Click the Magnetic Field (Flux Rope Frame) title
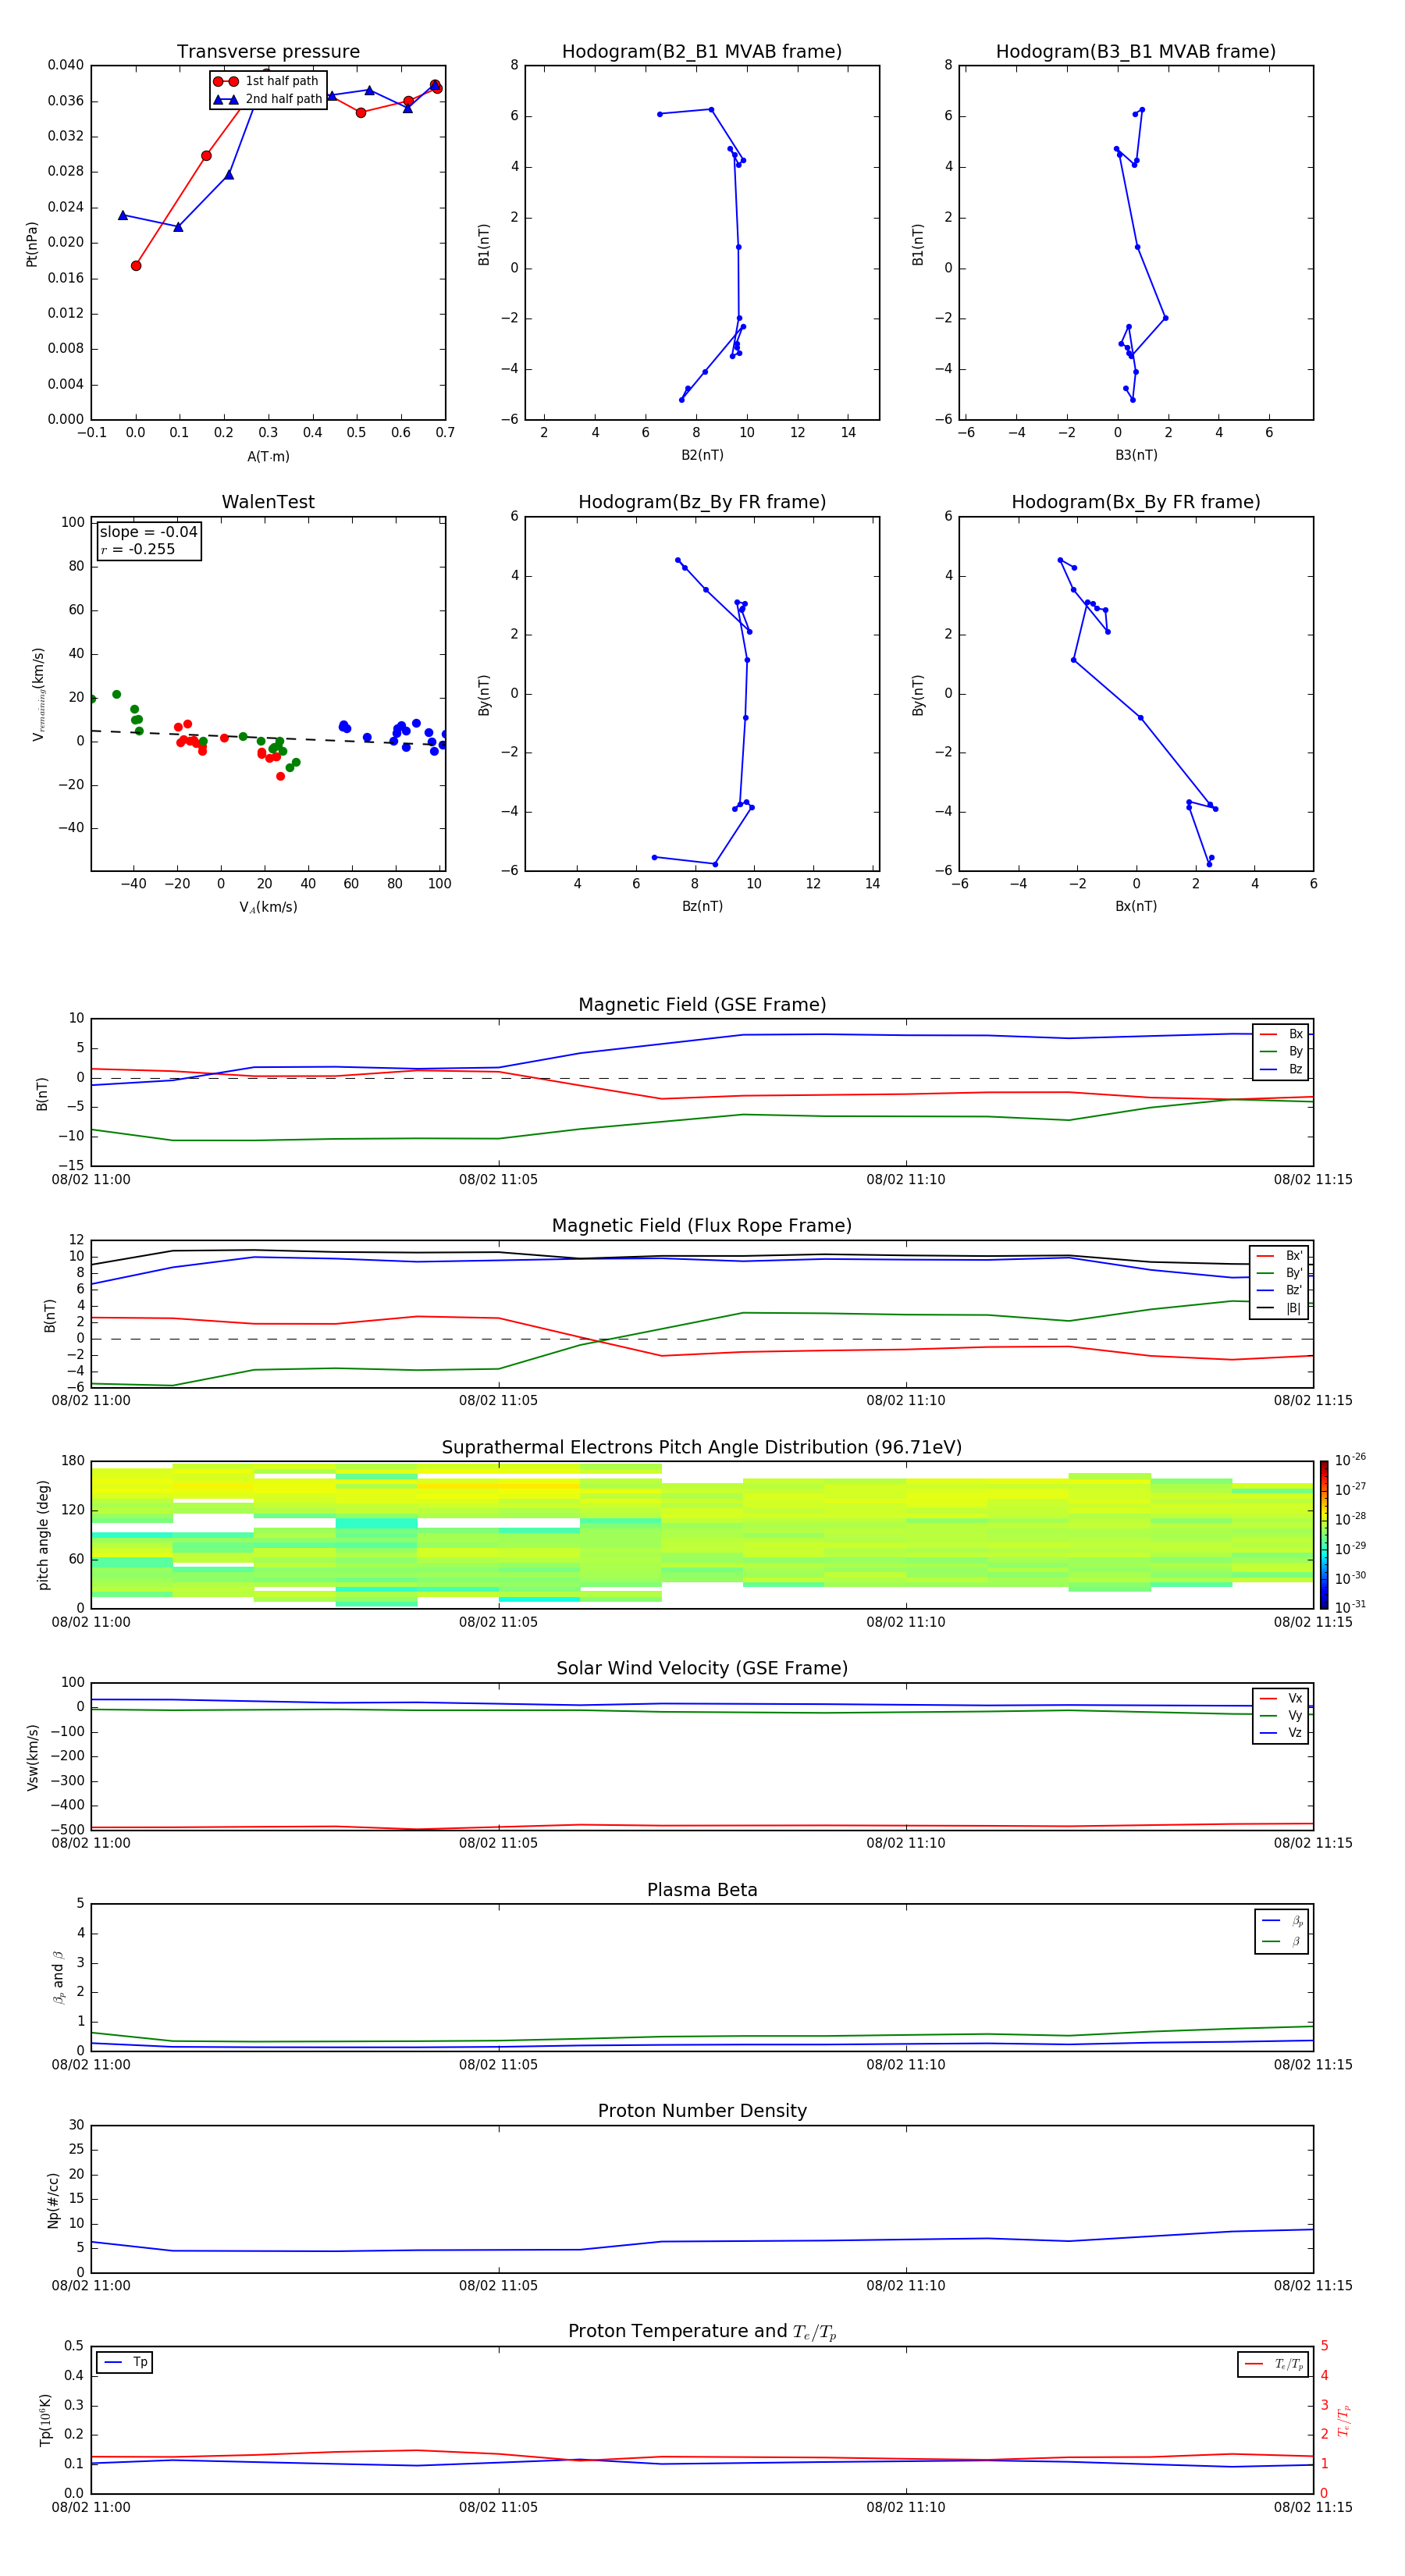1405x2576 pixels. click(702, 1226)
